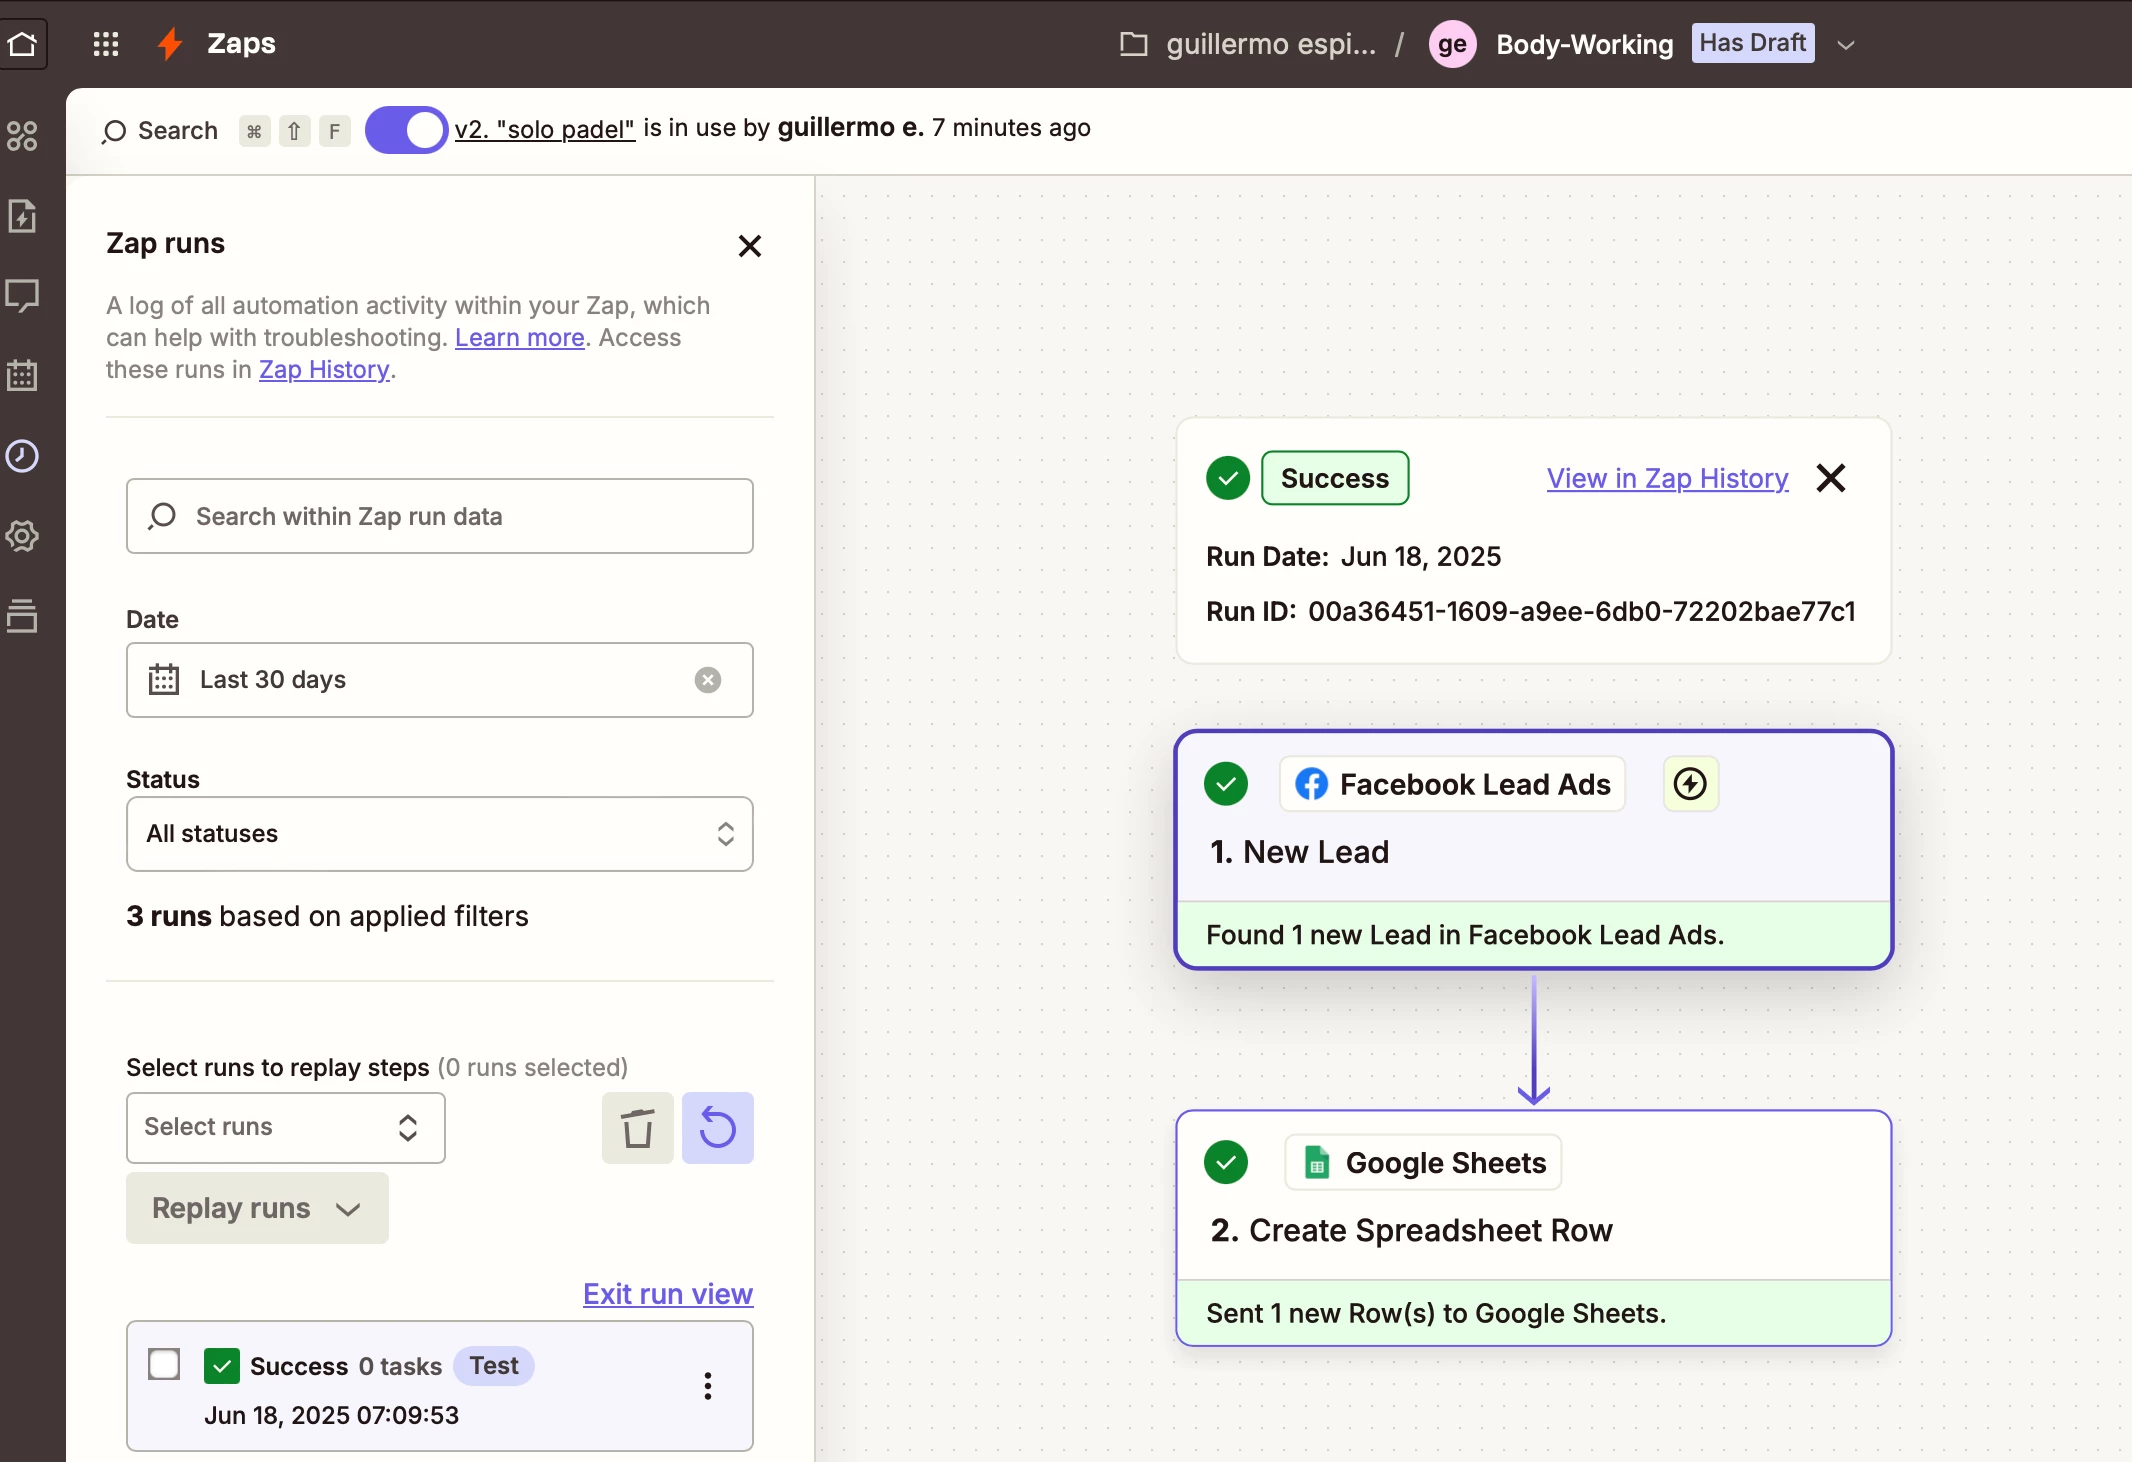2132x1462 pixels.
Task: Click the Facebook Lead Ads app badge
Action: point(1453,784)
